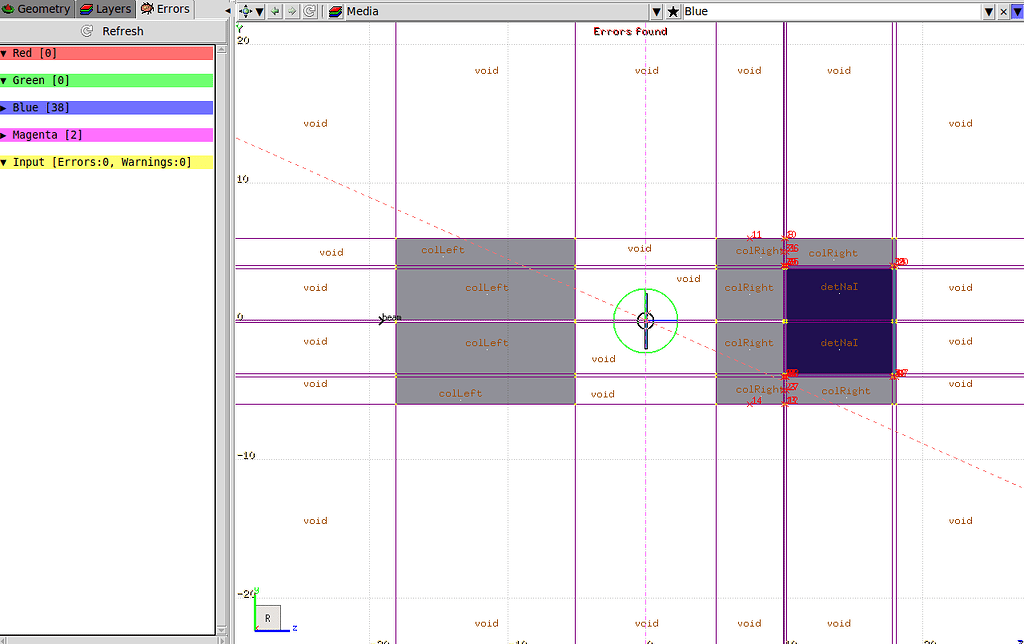Select the pan tool on the viewer toolbar
1024x644 pixels.
[246, 11]
